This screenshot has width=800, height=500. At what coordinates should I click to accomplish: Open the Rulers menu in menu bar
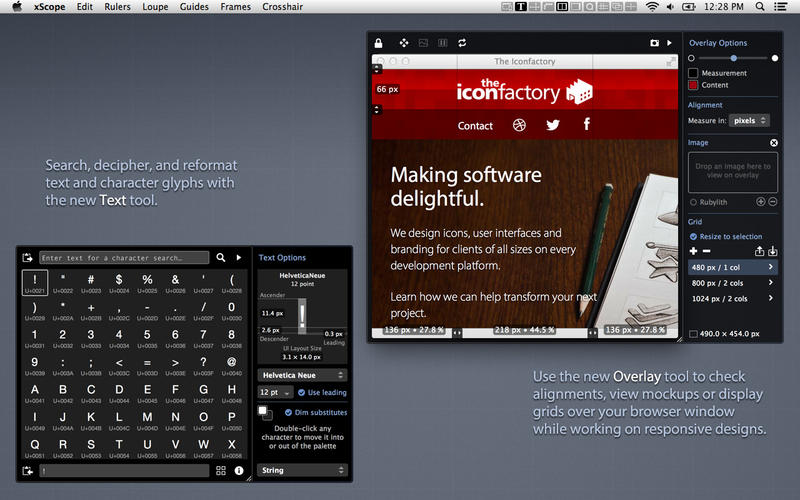click(117, 7)
